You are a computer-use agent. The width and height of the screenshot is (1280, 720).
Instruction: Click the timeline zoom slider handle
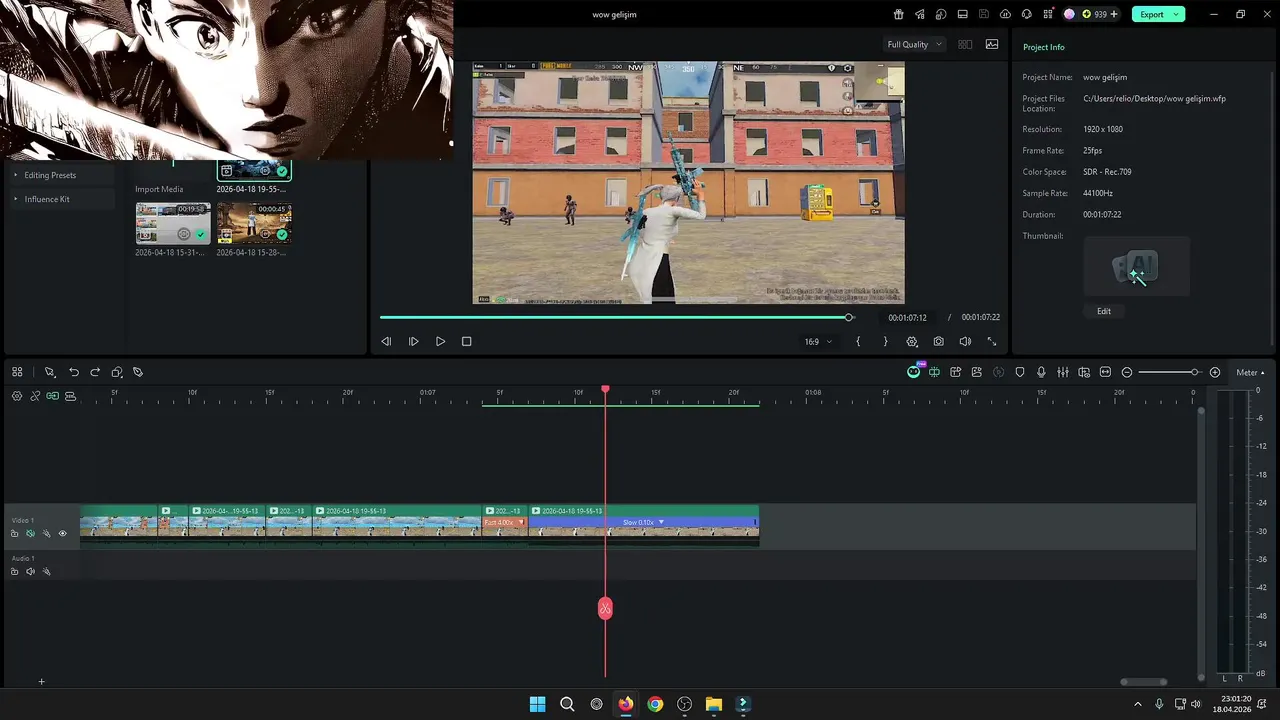point(1194,372)
